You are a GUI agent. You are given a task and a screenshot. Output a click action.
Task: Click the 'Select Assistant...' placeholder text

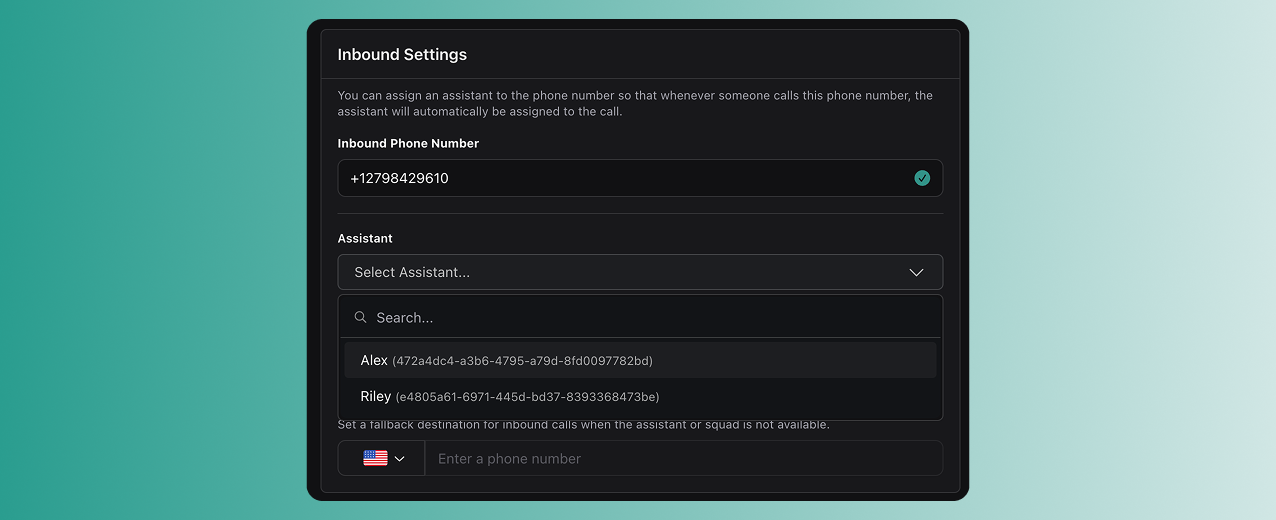click(x=412, y=272)
